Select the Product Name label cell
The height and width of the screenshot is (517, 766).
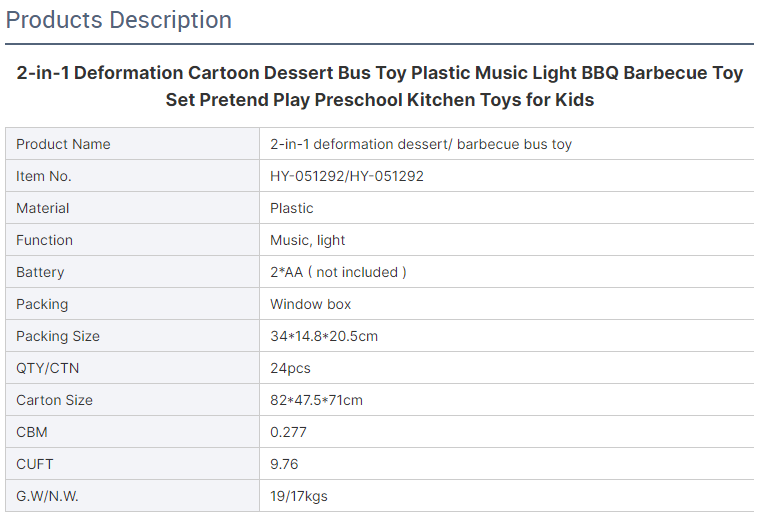132,144
